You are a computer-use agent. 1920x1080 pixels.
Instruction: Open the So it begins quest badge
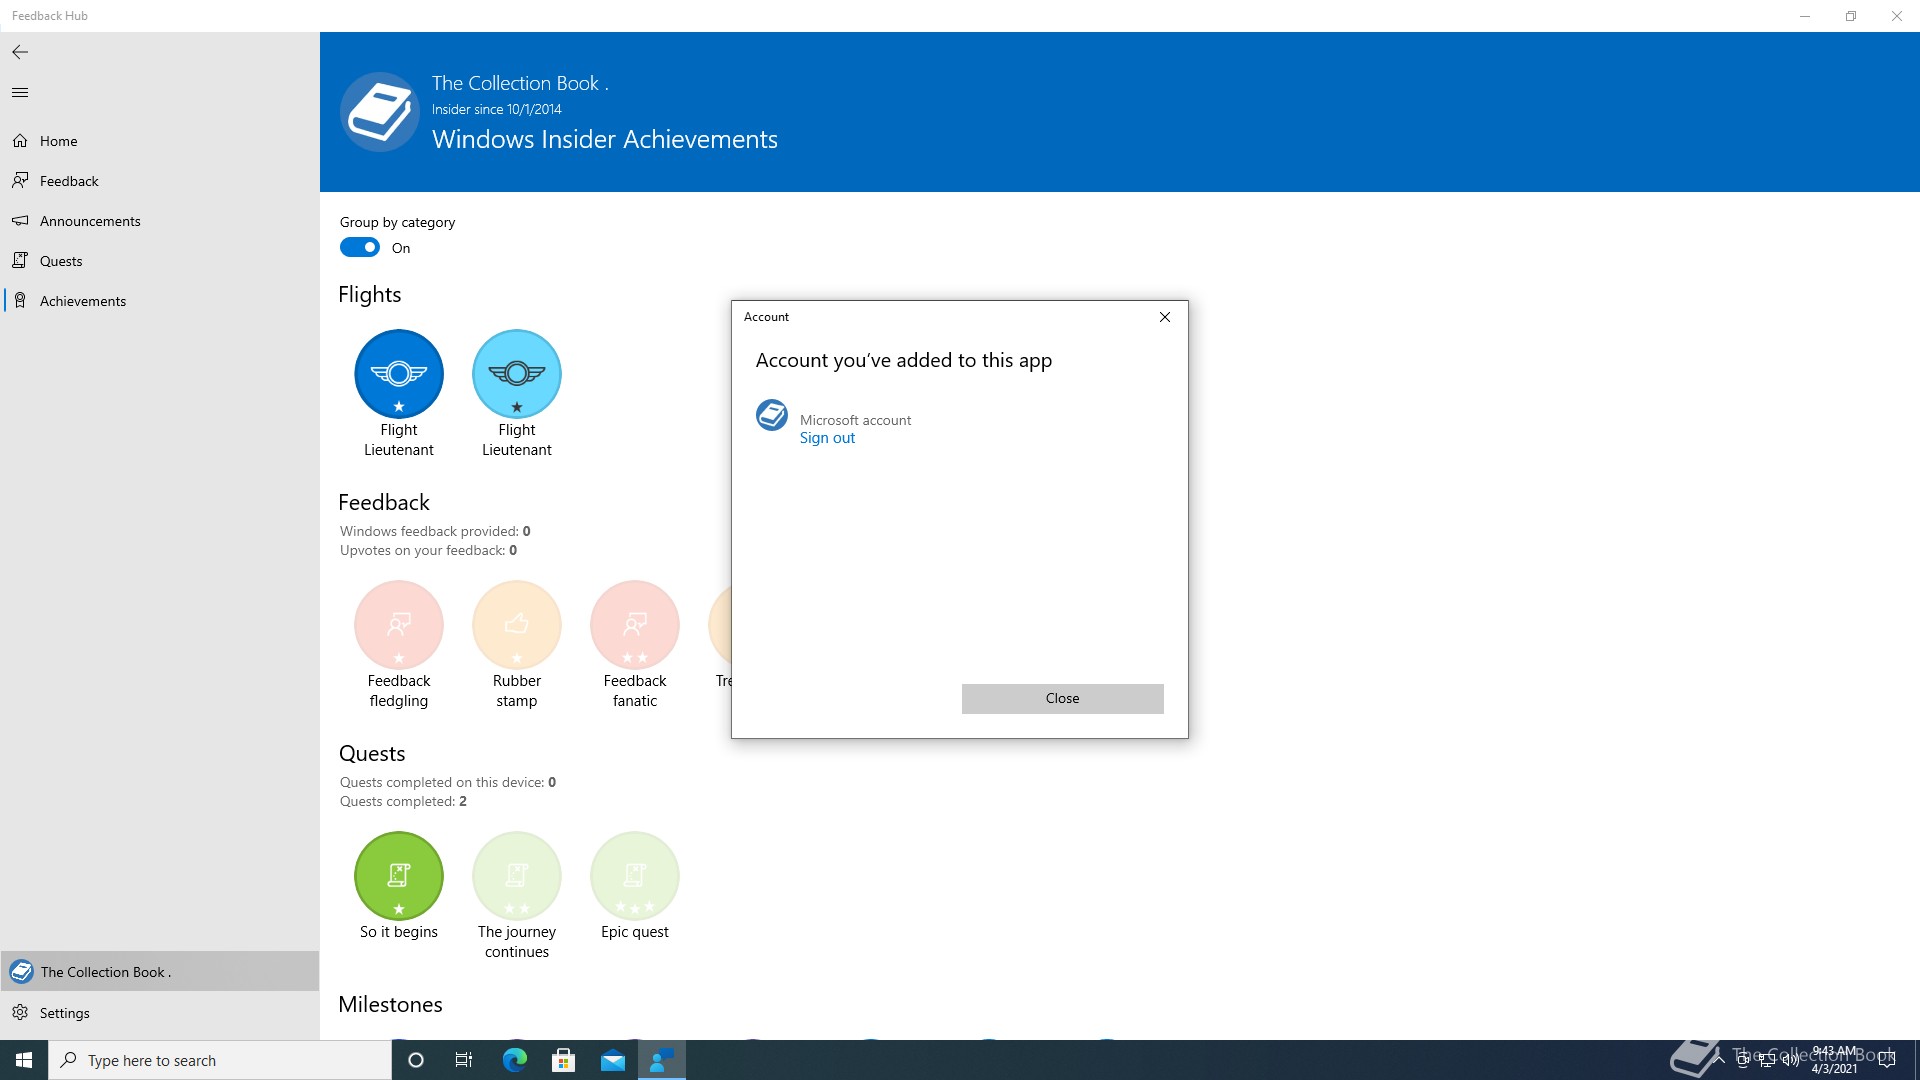click(x=398, y=876)
